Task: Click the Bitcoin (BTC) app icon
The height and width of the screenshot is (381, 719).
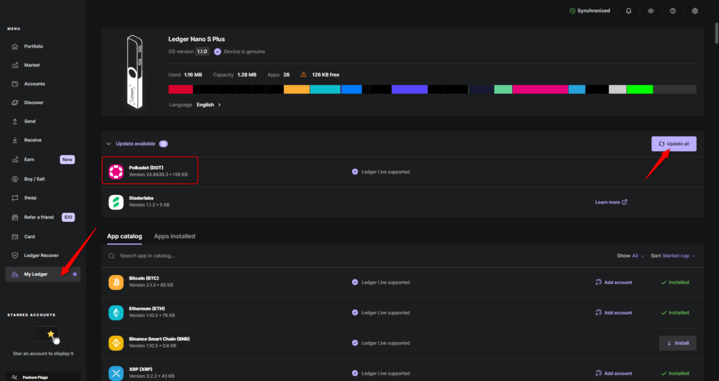Action: pos(116,282)
